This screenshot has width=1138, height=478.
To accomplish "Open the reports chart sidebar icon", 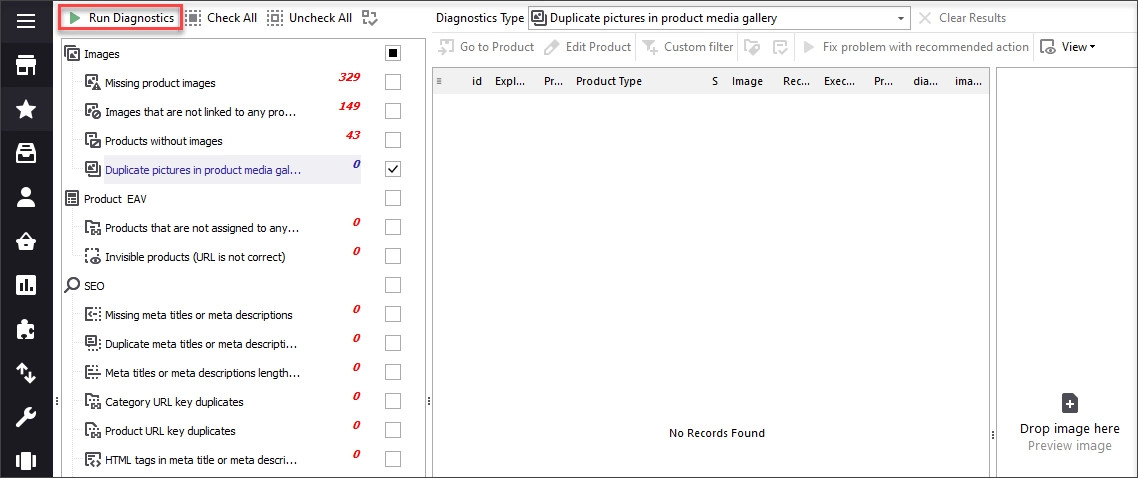I will click(26, 285).
